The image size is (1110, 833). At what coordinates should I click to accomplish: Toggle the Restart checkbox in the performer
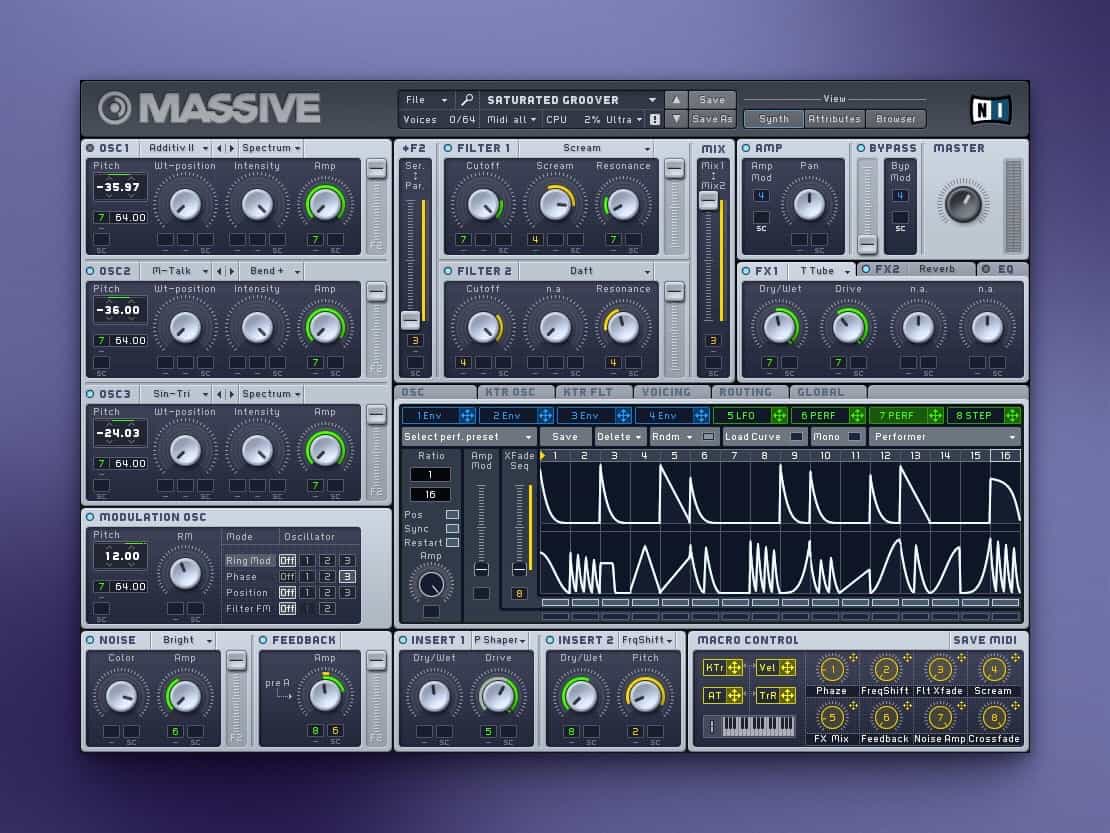click(452, 543)
